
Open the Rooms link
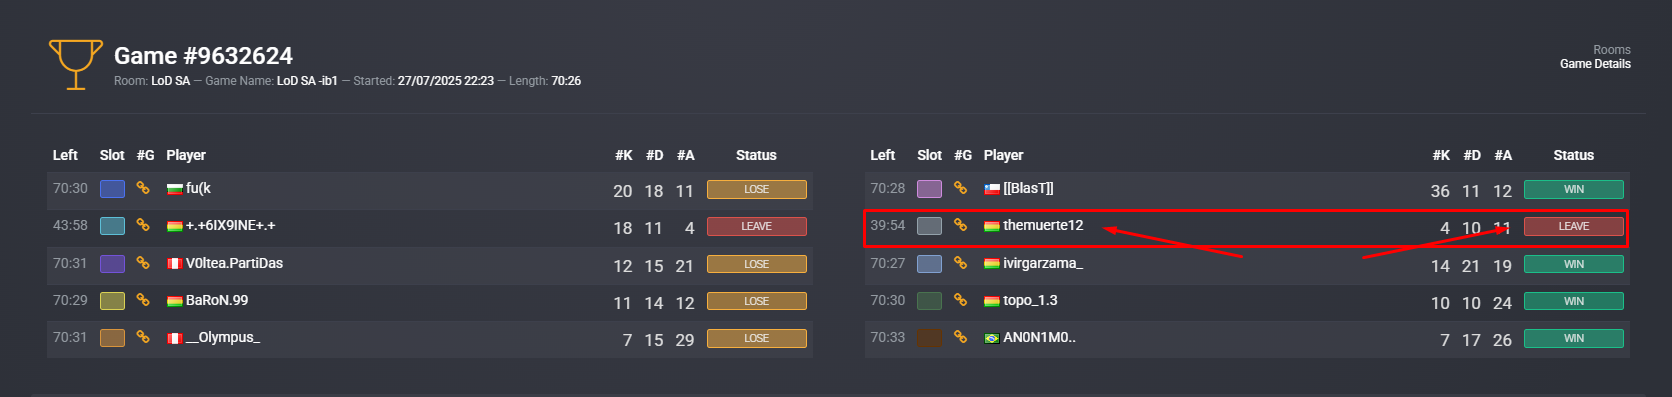1612,50
